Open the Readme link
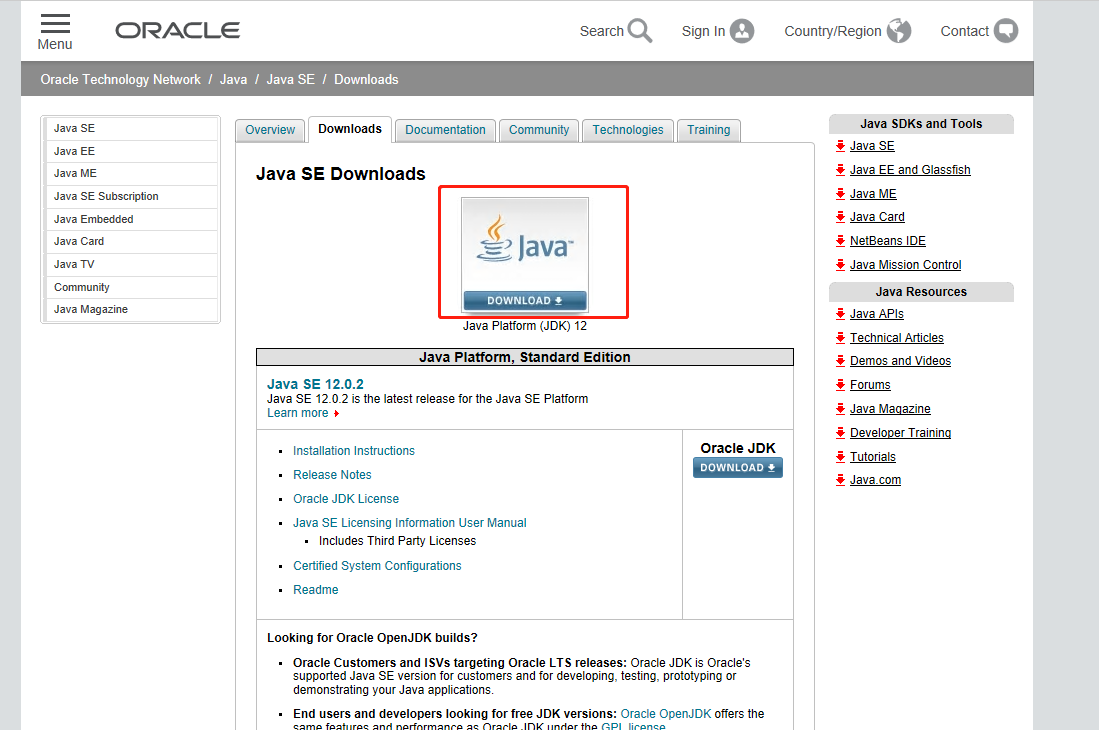Viewport: 1099px width, 730px height. tap(315, 590)
